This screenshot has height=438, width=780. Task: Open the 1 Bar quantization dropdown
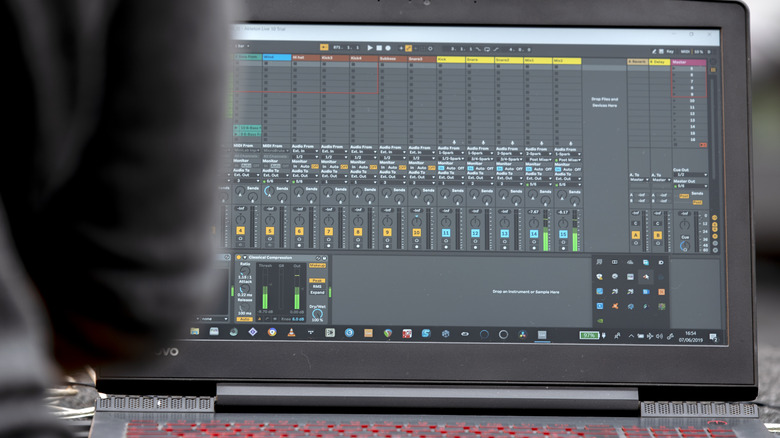[x=242, y=46]
